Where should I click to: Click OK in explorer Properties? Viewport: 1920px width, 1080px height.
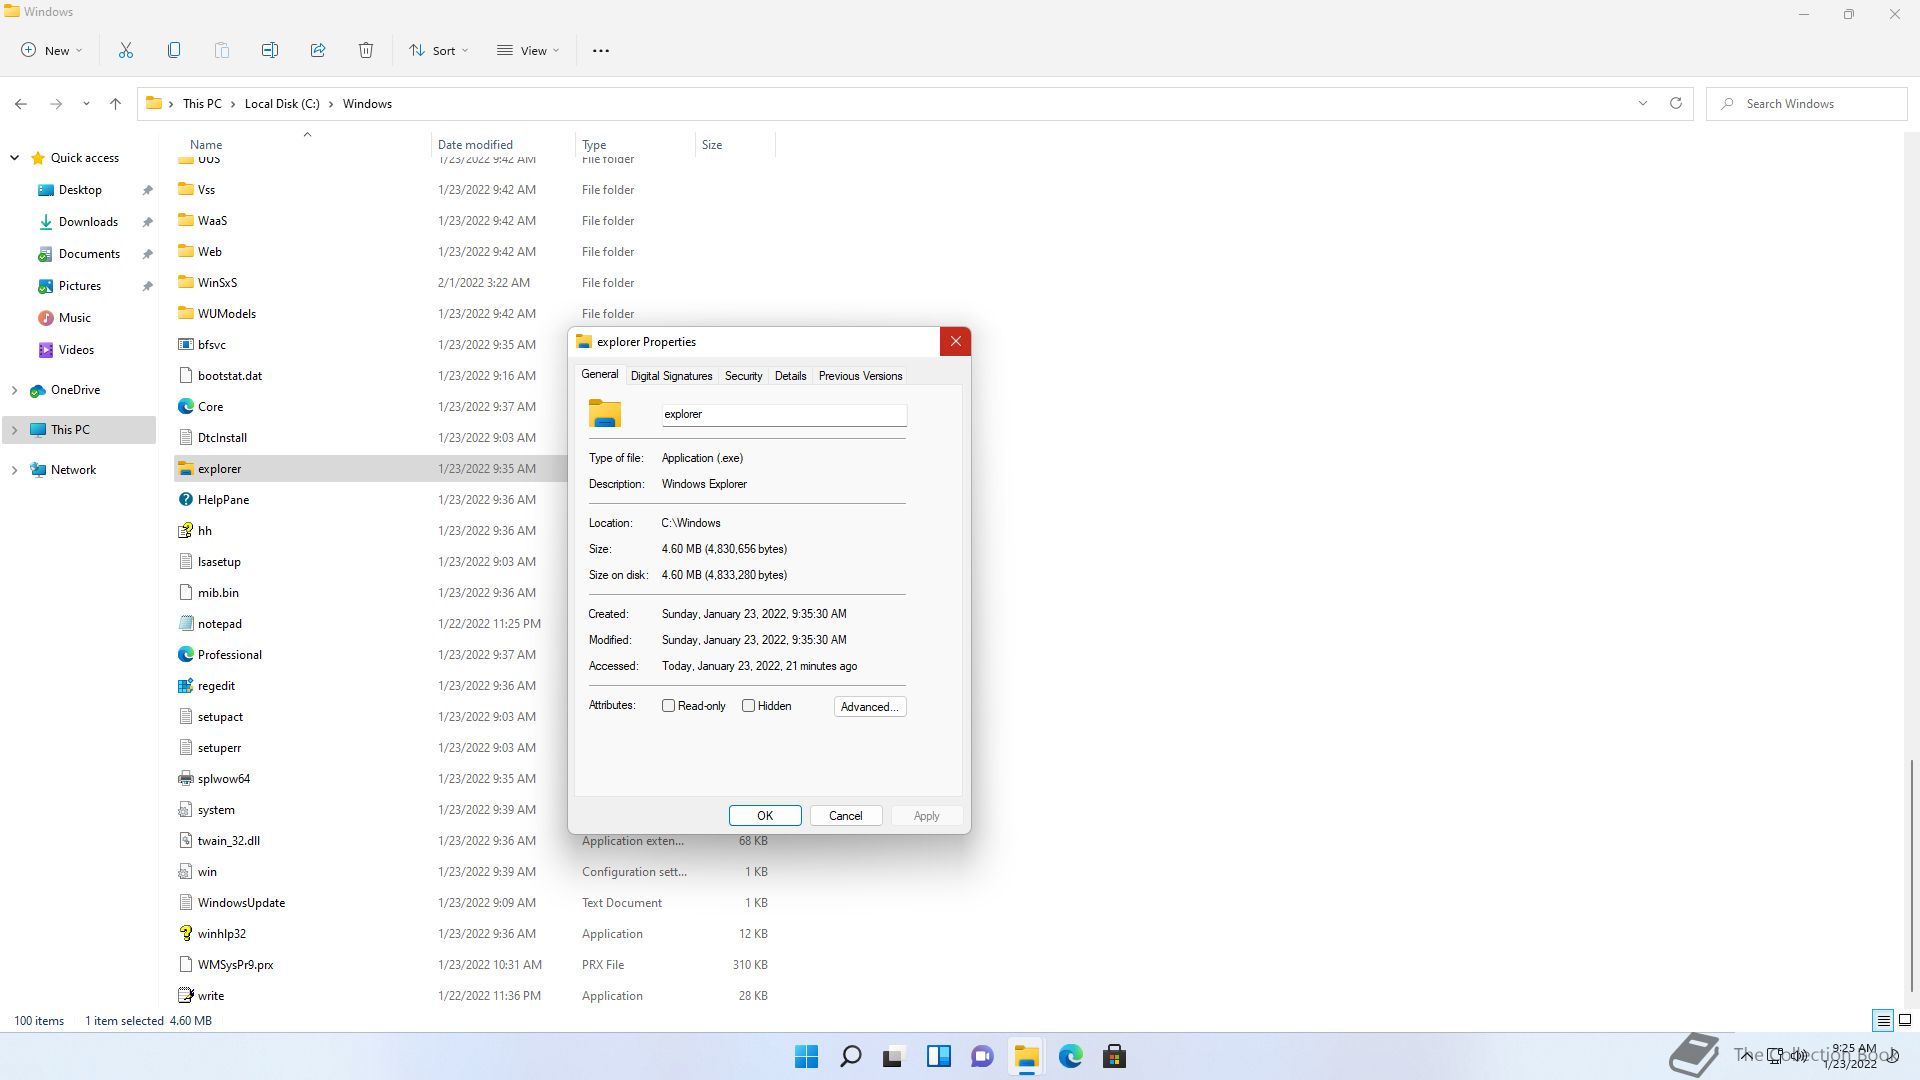tap(765, 816)
